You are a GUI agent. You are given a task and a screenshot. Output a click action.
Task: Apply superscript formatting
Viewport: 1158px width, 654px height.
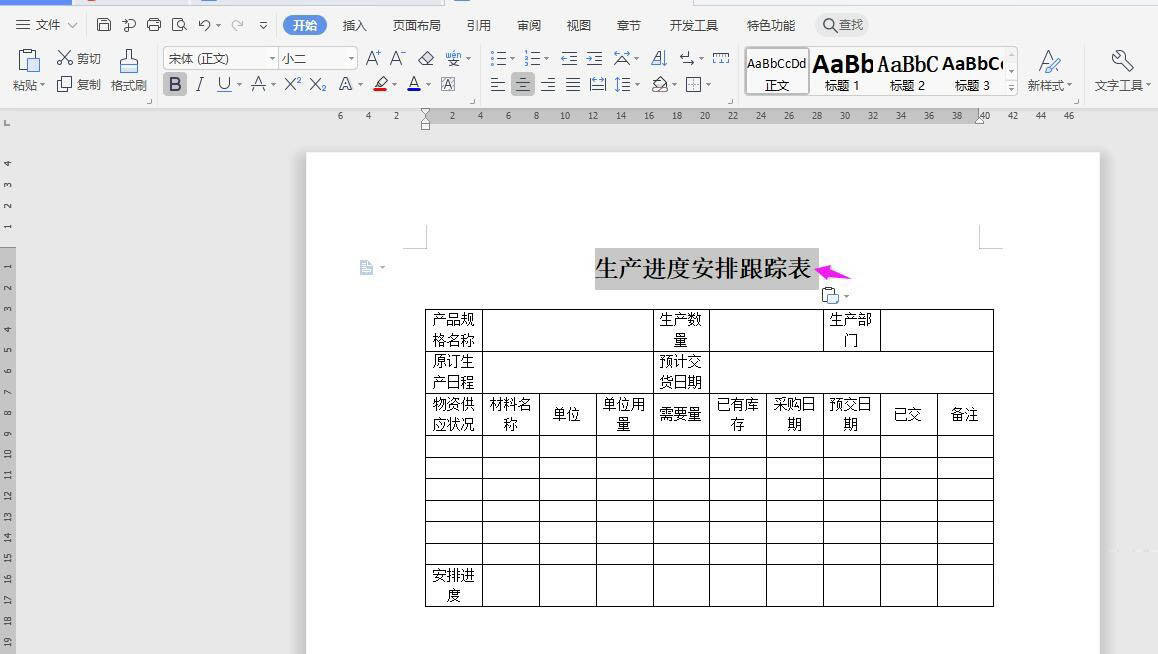[x=292, y=85]
